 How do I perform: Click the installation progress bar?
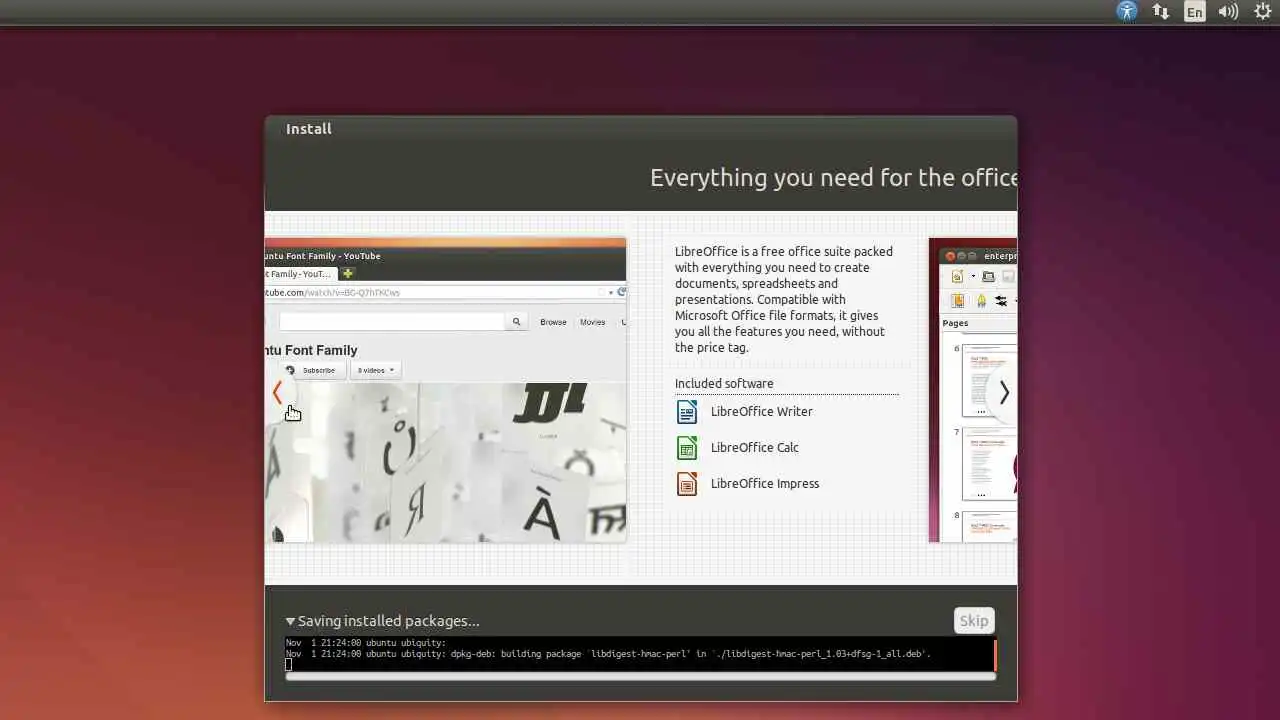pyautogui.click(x=640, y=677)
